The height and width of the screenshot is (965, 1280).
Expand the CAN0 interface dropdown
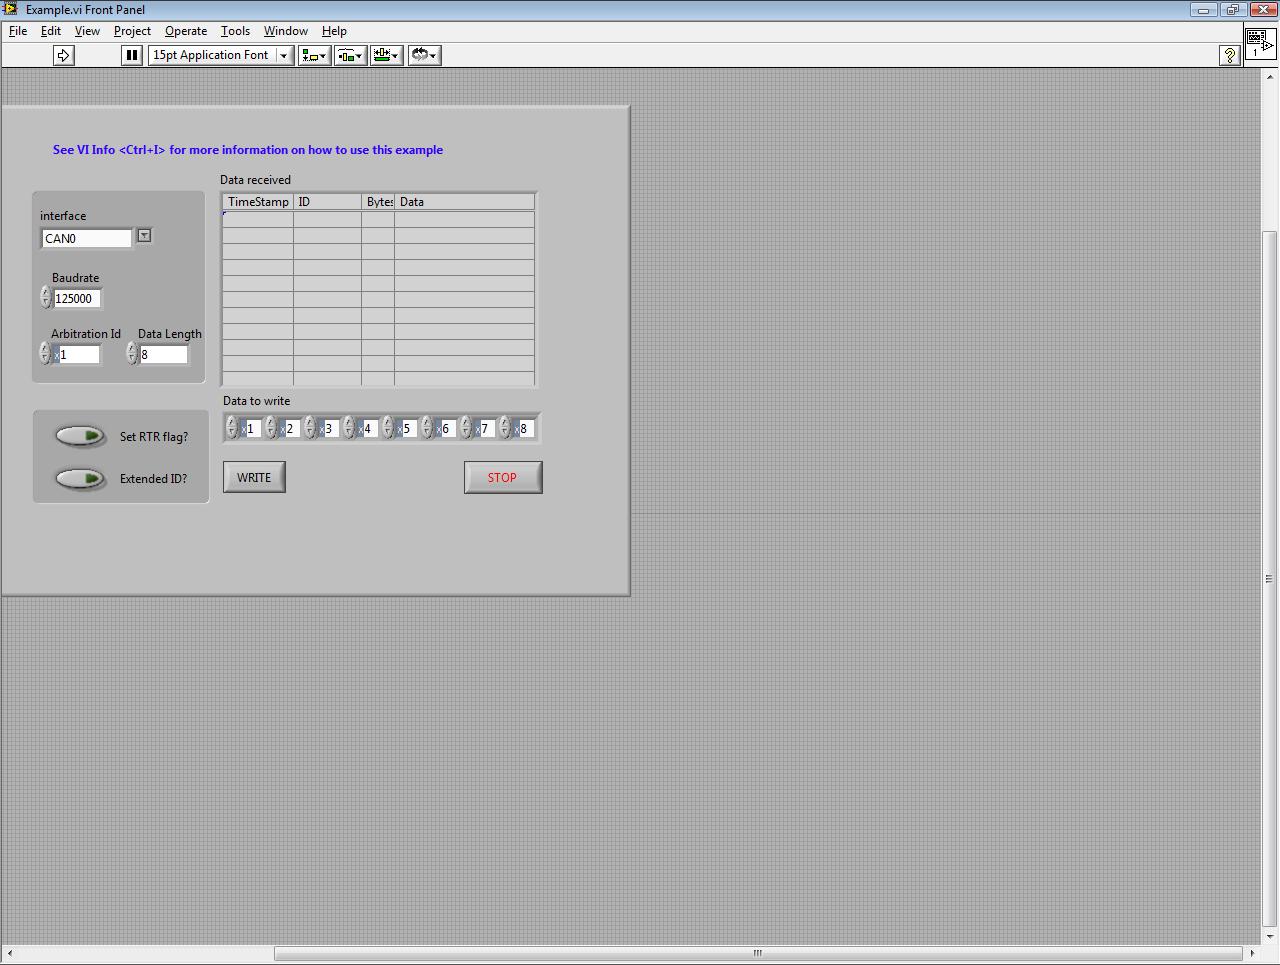point(144,236)
